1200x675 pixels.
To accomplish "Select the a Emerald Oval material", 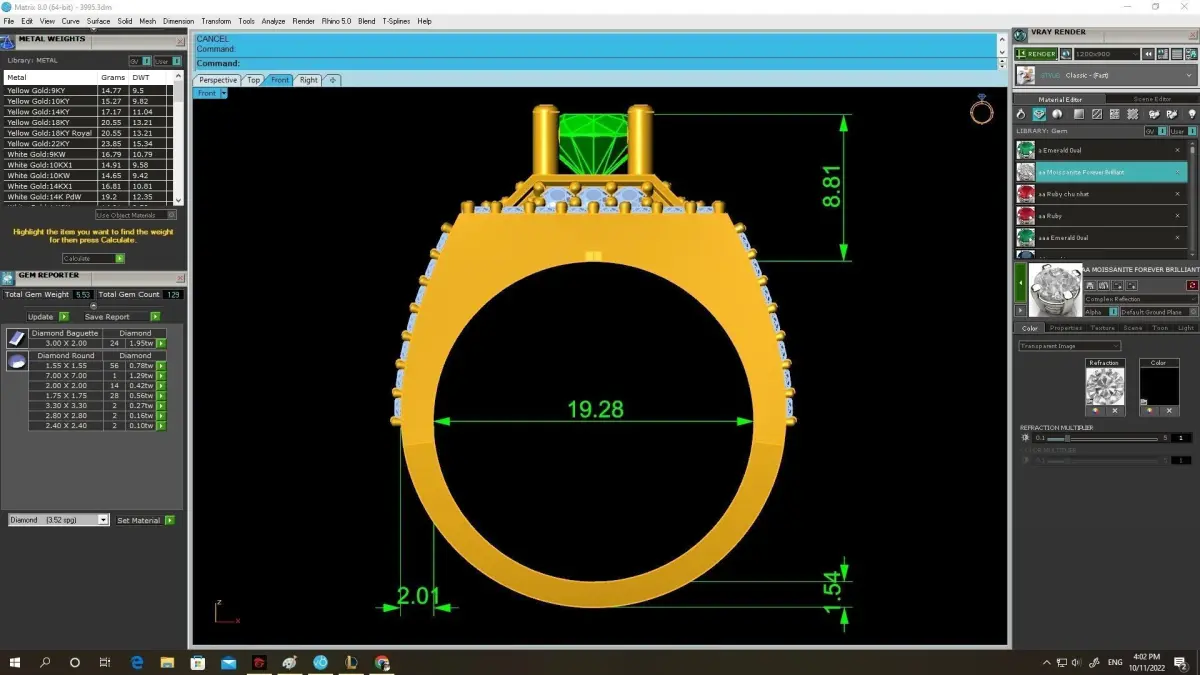I will point(1101,150).
